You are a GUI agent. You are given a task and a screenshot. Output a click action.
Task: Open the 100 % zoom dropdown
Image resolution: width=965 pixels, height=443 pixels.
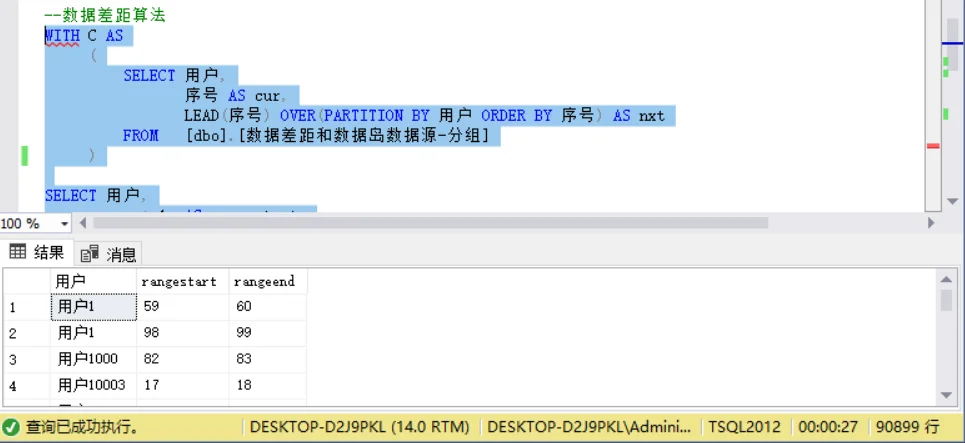click(64, 223)
